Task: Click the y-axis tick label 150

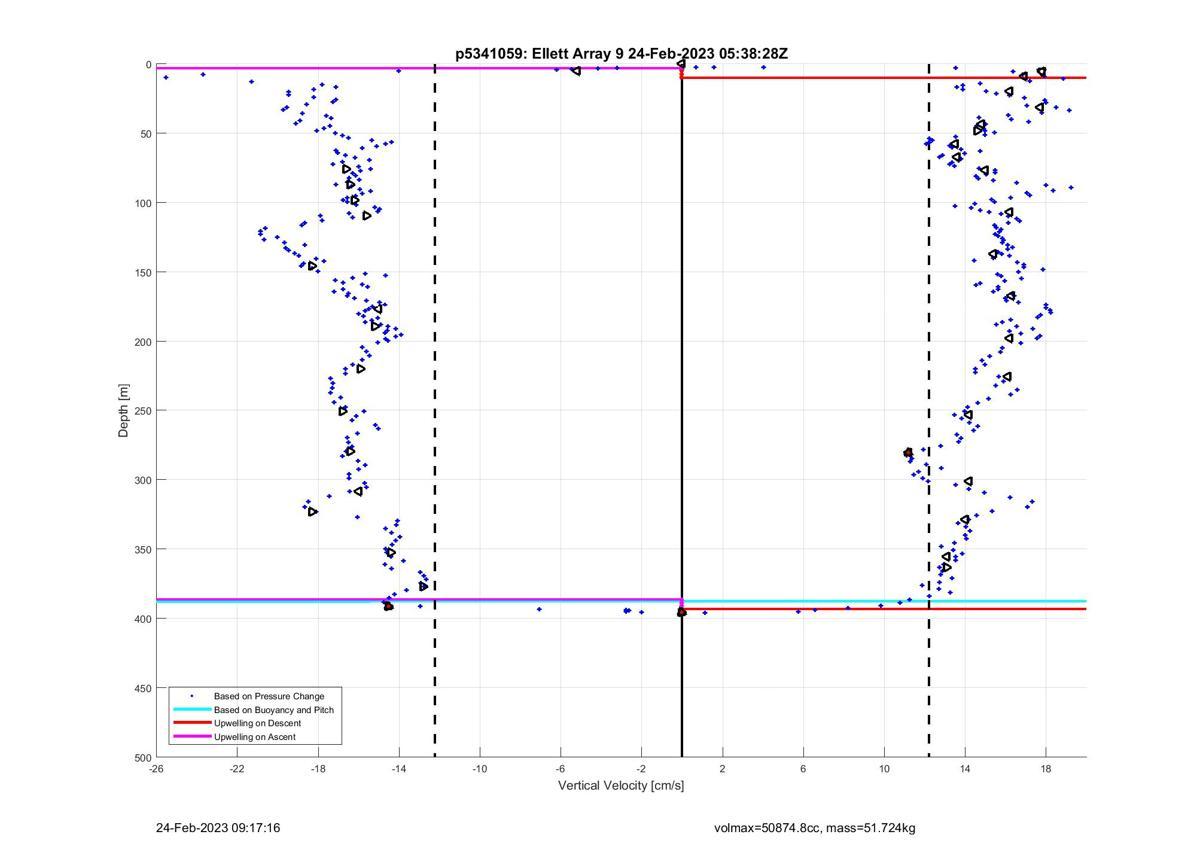Action: tap(143, 272)
